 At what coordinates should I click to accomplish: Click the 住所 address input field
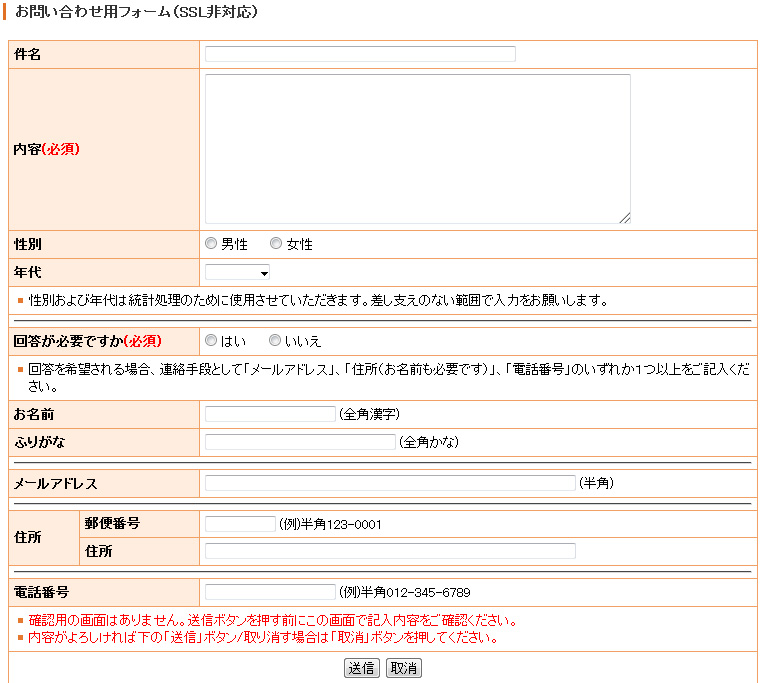(x=390, y=551)
